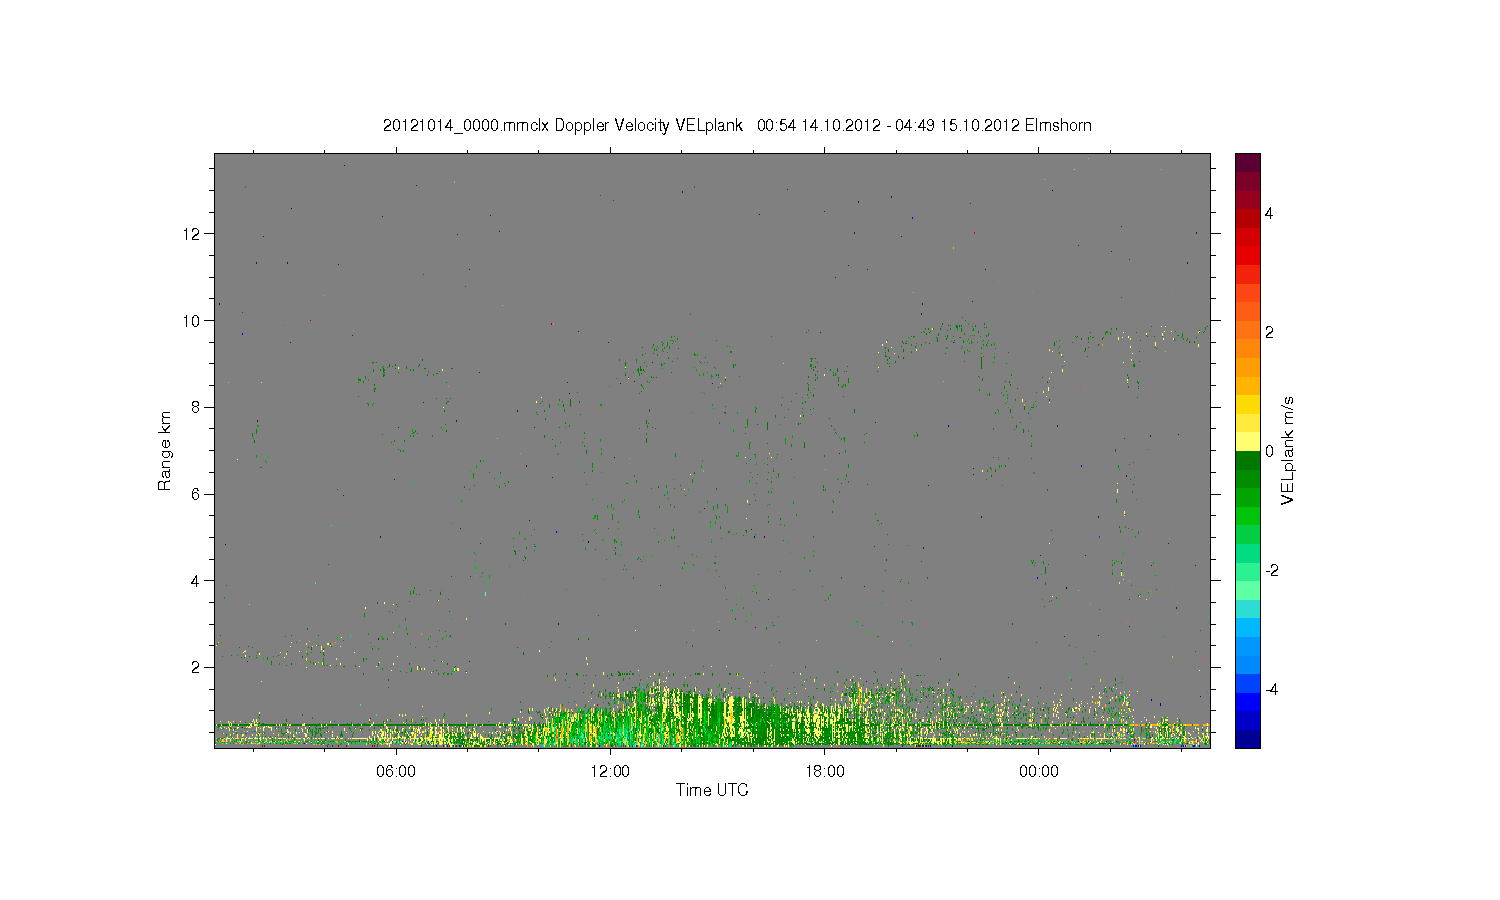Click the colorbar tick label -2
Screen dimensions: 1500x900
click(1272, 570)
